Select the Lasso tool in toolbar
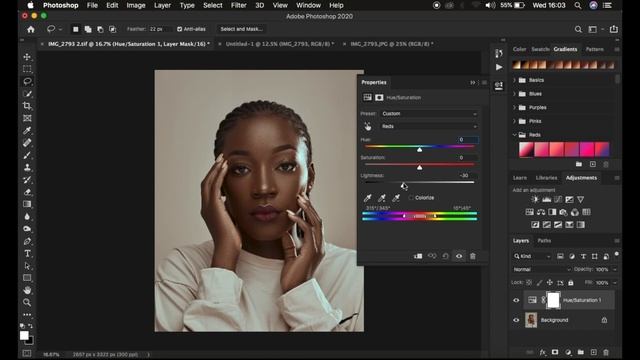The height and width of the screenshot is (360, 640). (27, 81)
